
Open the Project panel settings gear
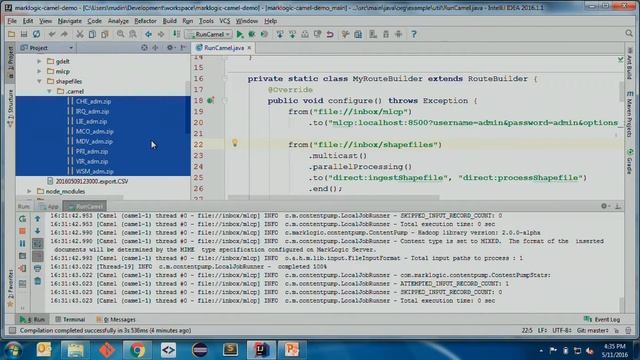click(170, 48)
